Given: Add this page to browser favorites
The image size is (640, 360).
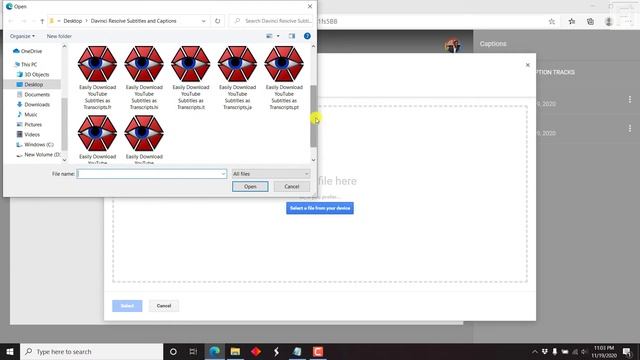Looking at the screenshot, I should pyautogui.click(x=551, y=22).
